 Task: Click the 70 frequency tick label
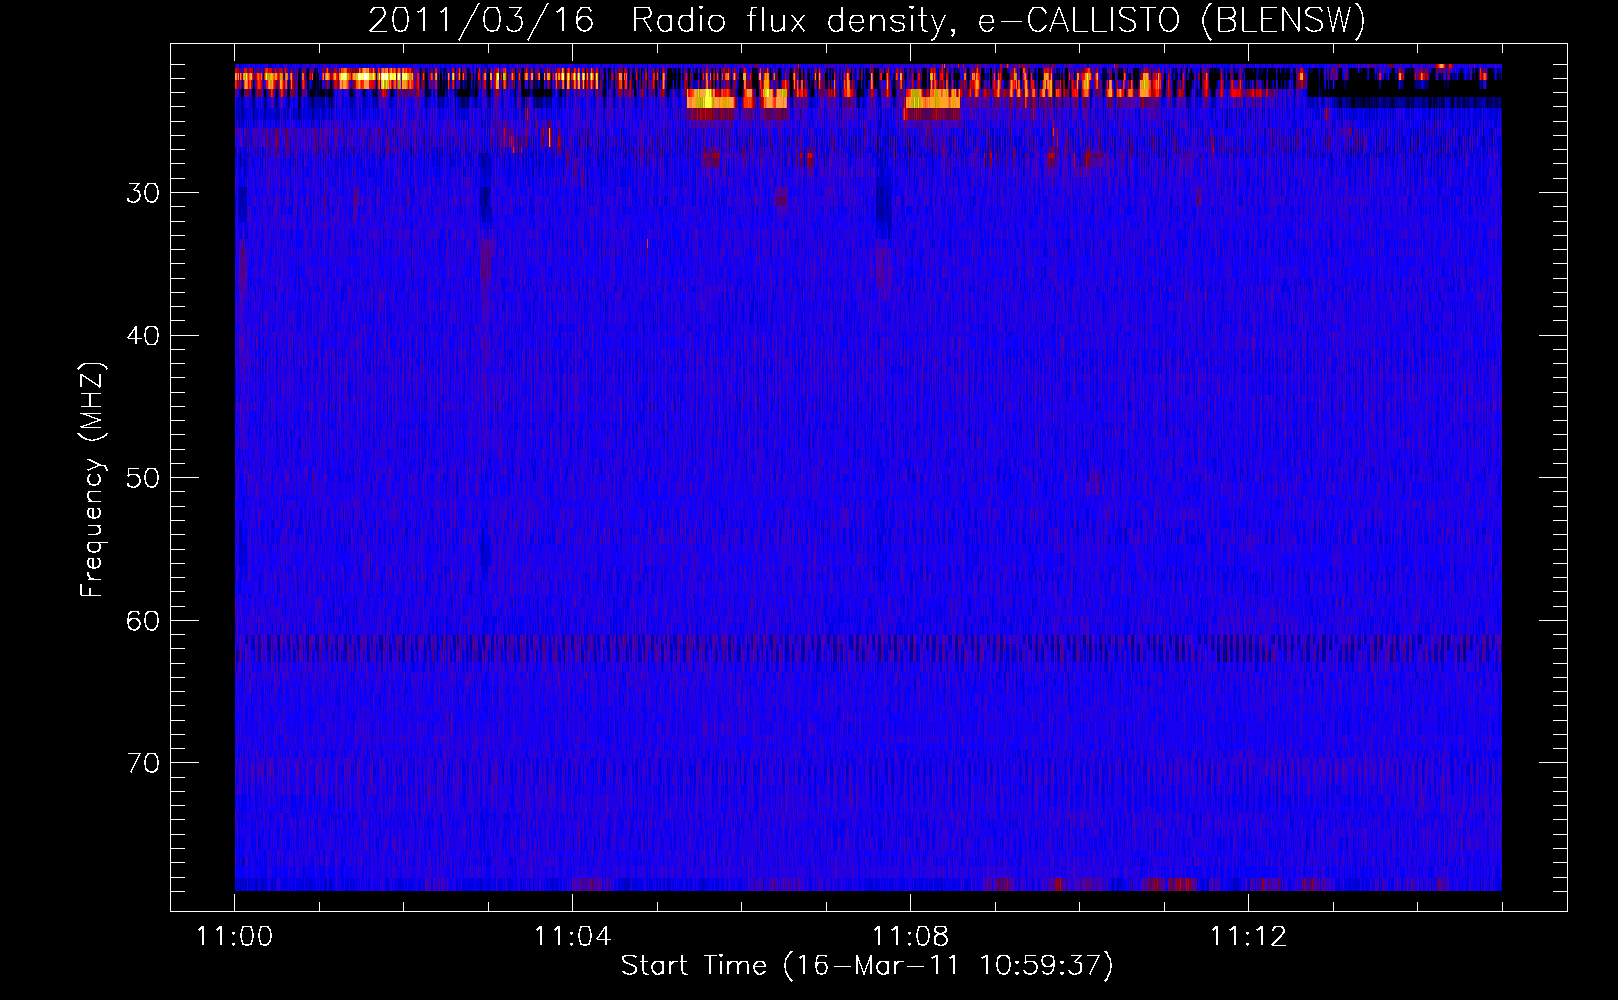click(143, 763)
